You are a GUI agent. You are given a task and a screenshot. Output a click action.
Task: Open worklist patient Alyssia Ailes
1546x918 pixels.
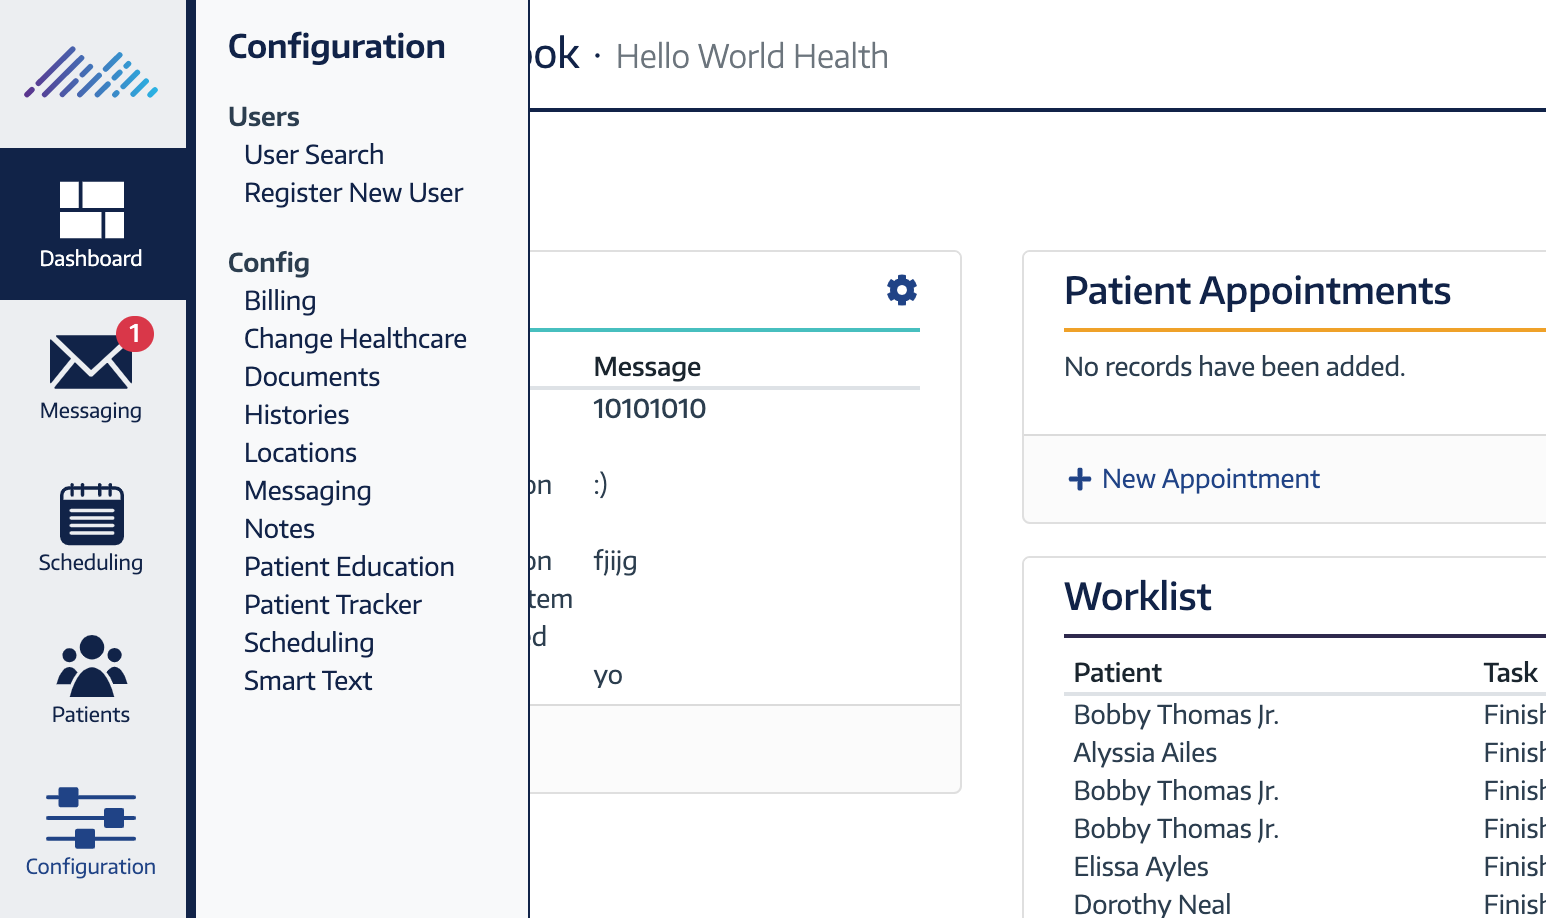[1145, 753]
